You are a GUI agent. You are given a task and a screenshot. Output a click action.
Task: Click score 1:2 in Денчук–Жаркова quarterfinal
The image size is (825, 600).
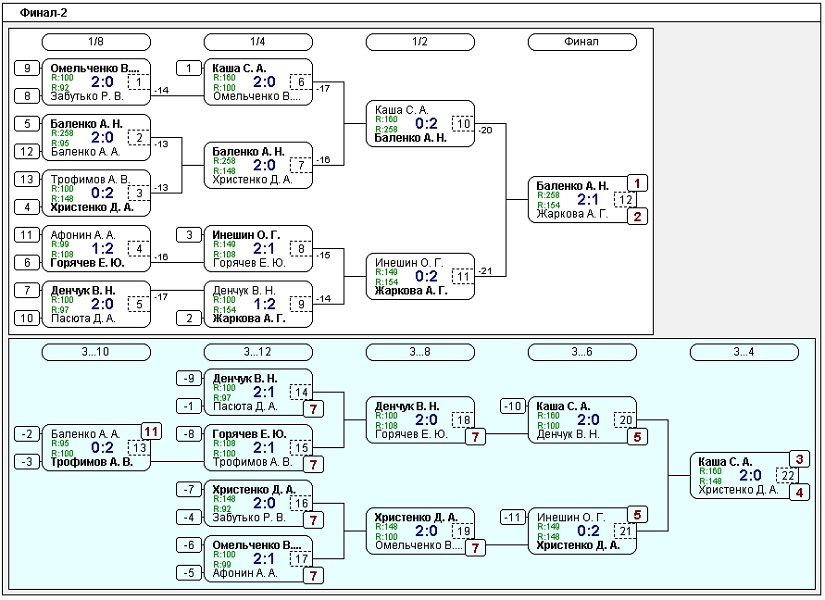click(x=264, y=304)
